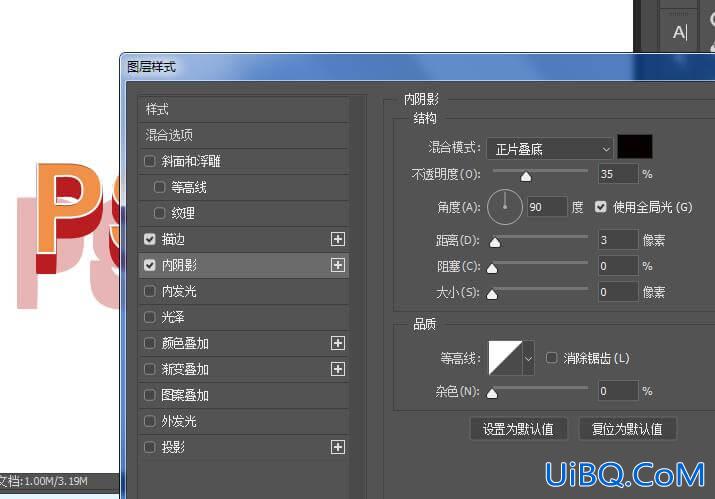Image resolution: width=715 pixels, height=499 pixels.
Task: Click the 图层样式 dialog title bar
Action: (x=417, y=67)
